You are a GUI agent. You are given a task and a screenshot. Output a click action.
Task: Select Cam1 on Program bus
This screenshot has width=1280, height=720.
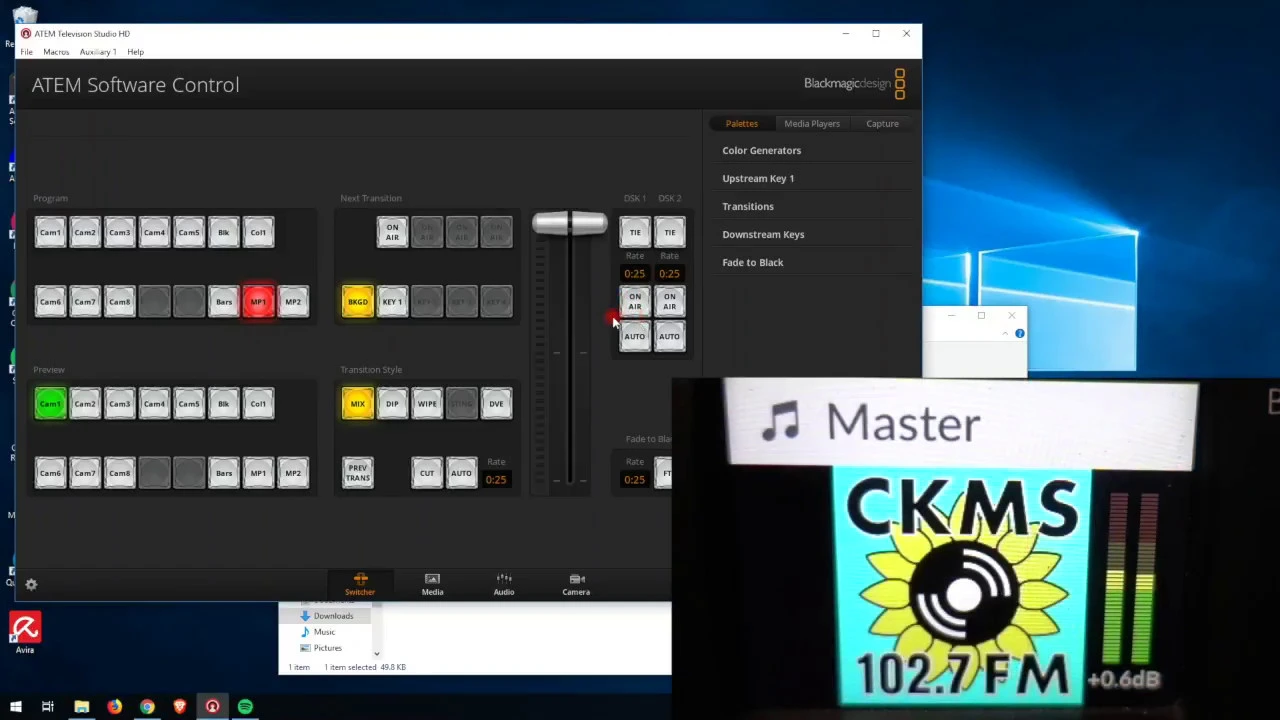[x=50, y=232]
